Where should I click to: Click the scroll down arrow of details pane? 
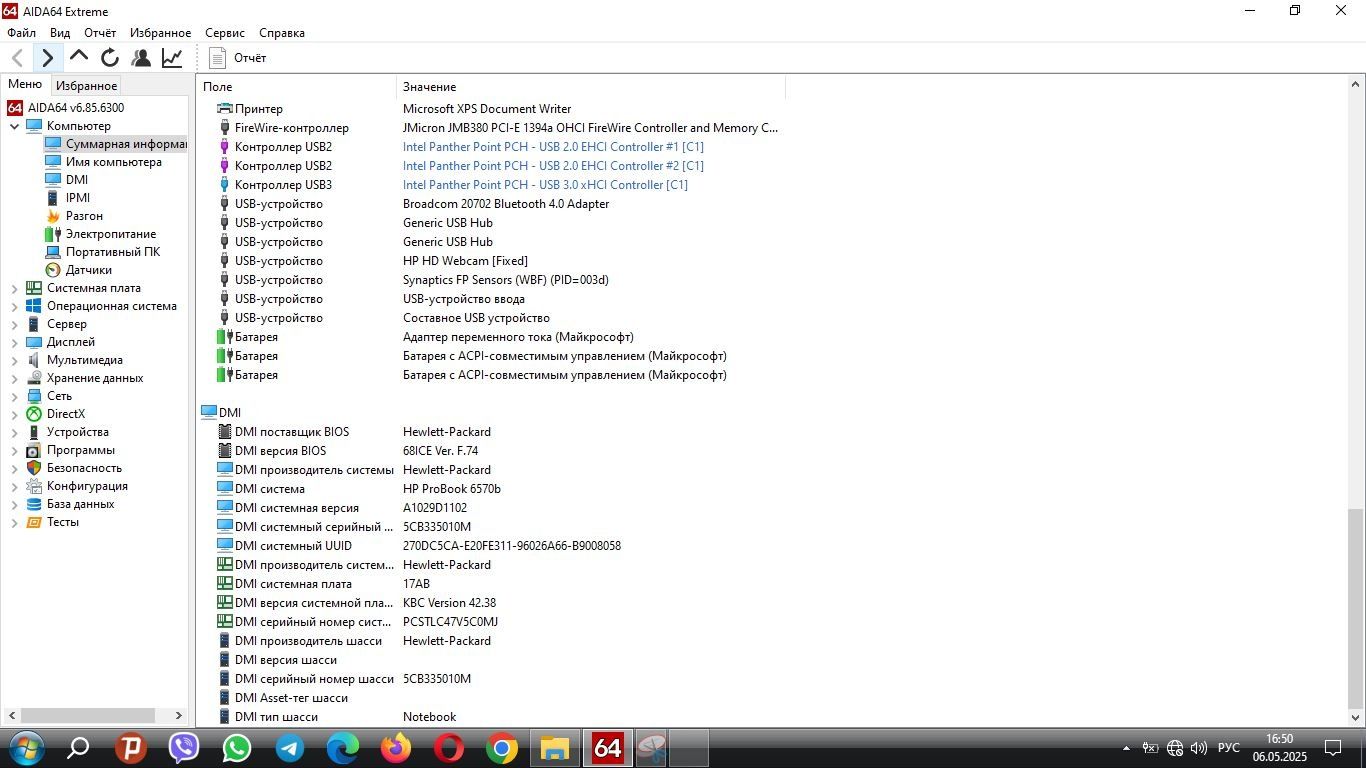click(x=1356, y=717)
